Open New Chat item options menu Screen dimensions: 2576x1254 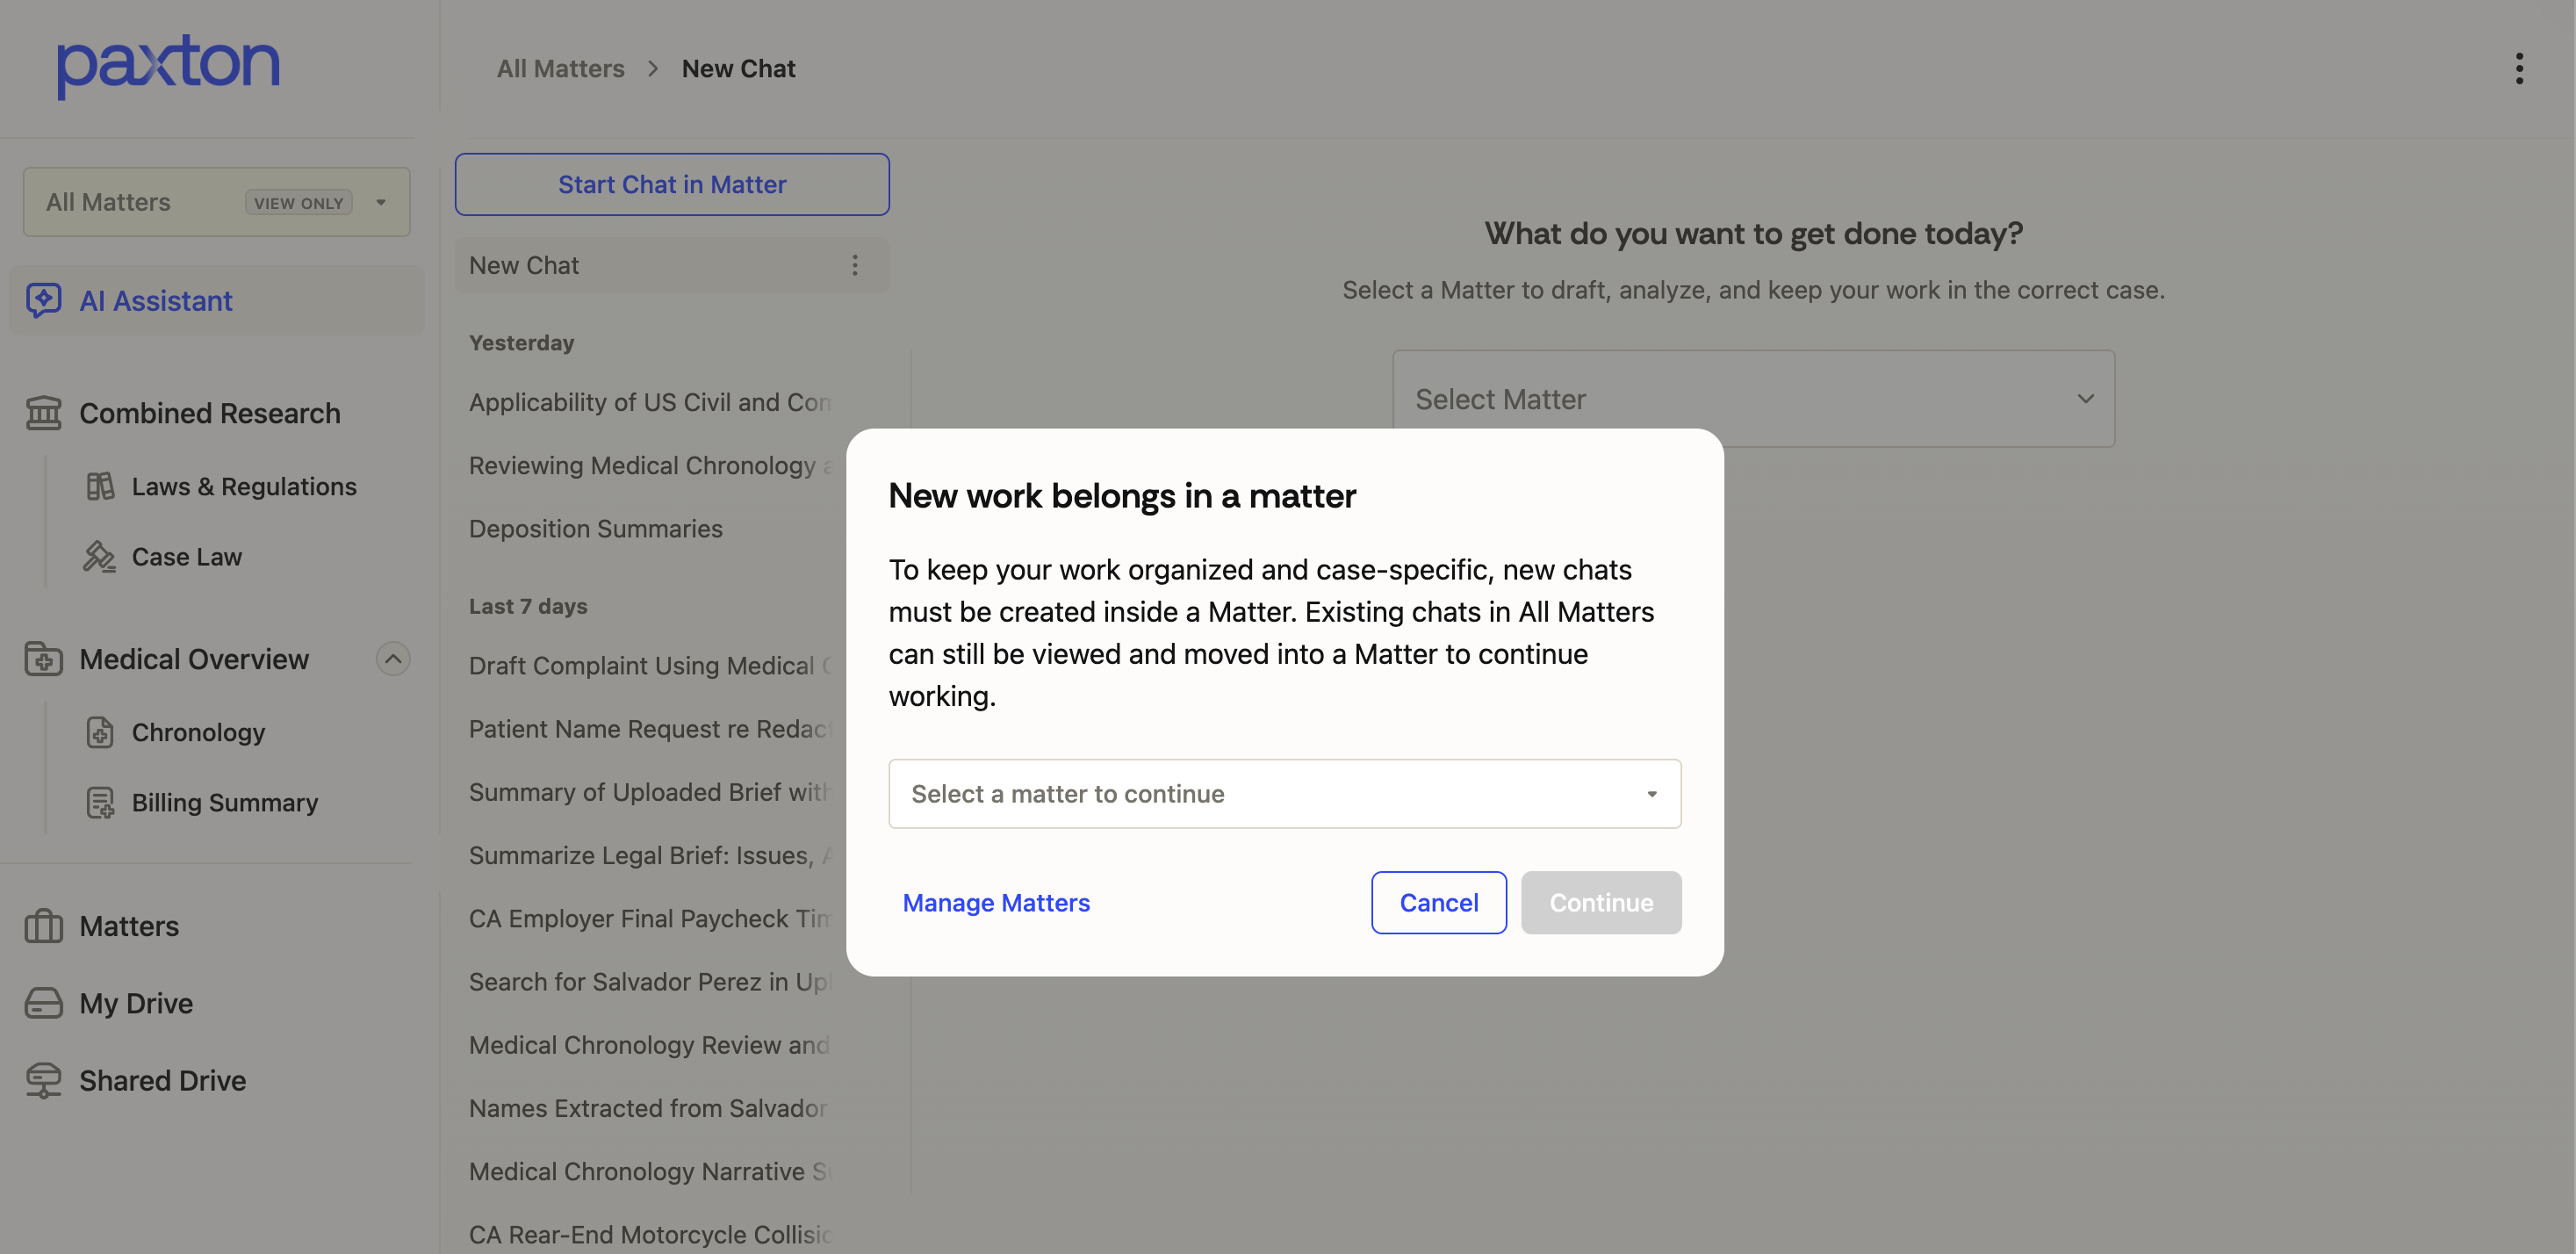pyautogui.click(x=854, y=265)
